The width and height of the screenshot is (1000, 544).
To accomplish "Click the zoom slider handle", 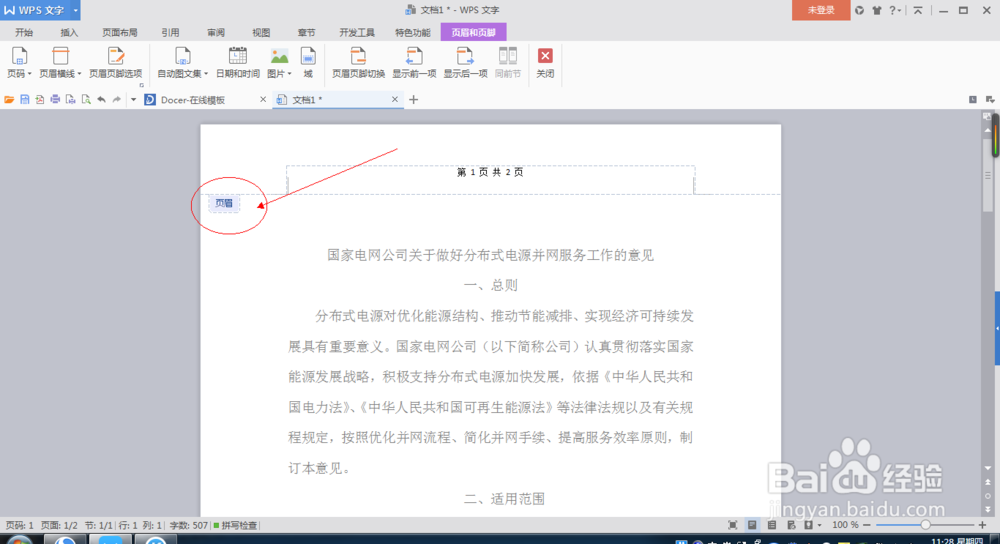I will coord(925,525).
